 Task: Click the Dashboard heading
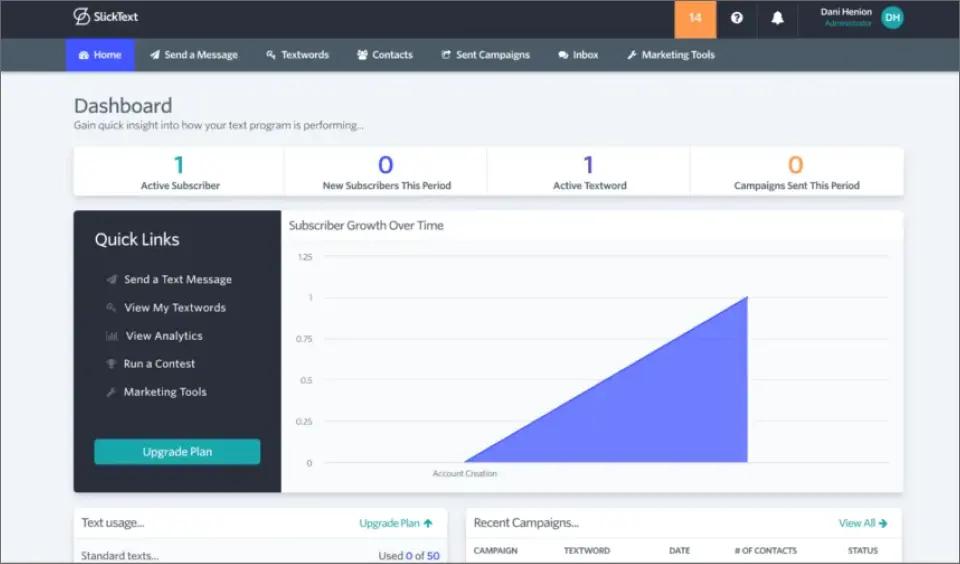click(x=123, y=105)
